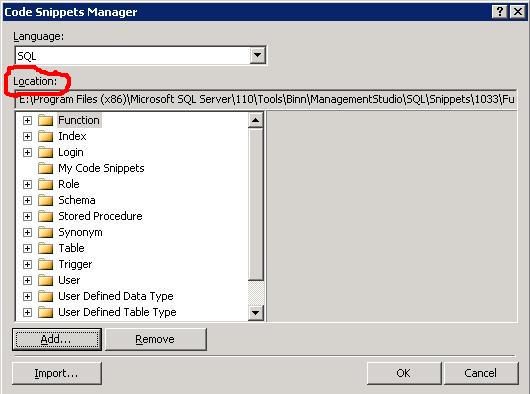
Task: Click the Synonym folder icon
Action: [45, 232]
